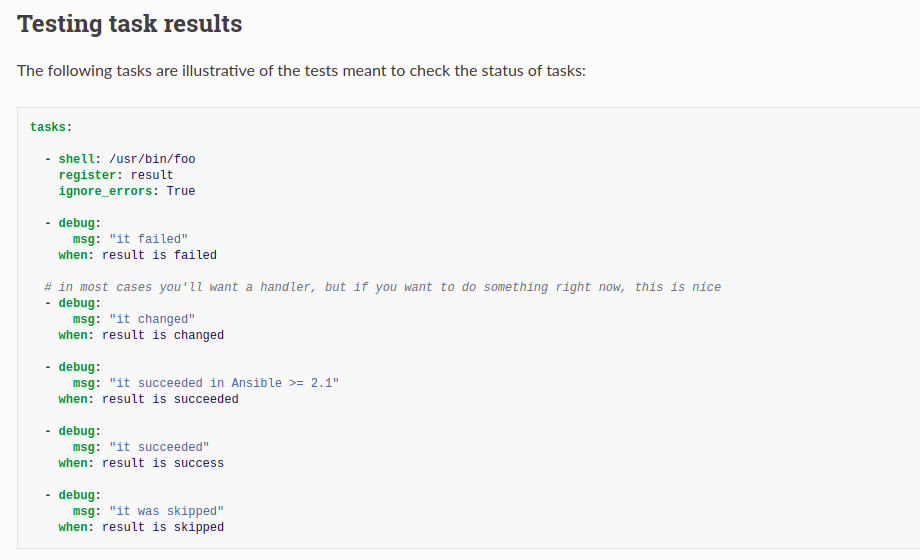The height and width of the screenshot is (560, 920).
Task: Click the first "debug:" keyword
Action: tap(80, 223)
